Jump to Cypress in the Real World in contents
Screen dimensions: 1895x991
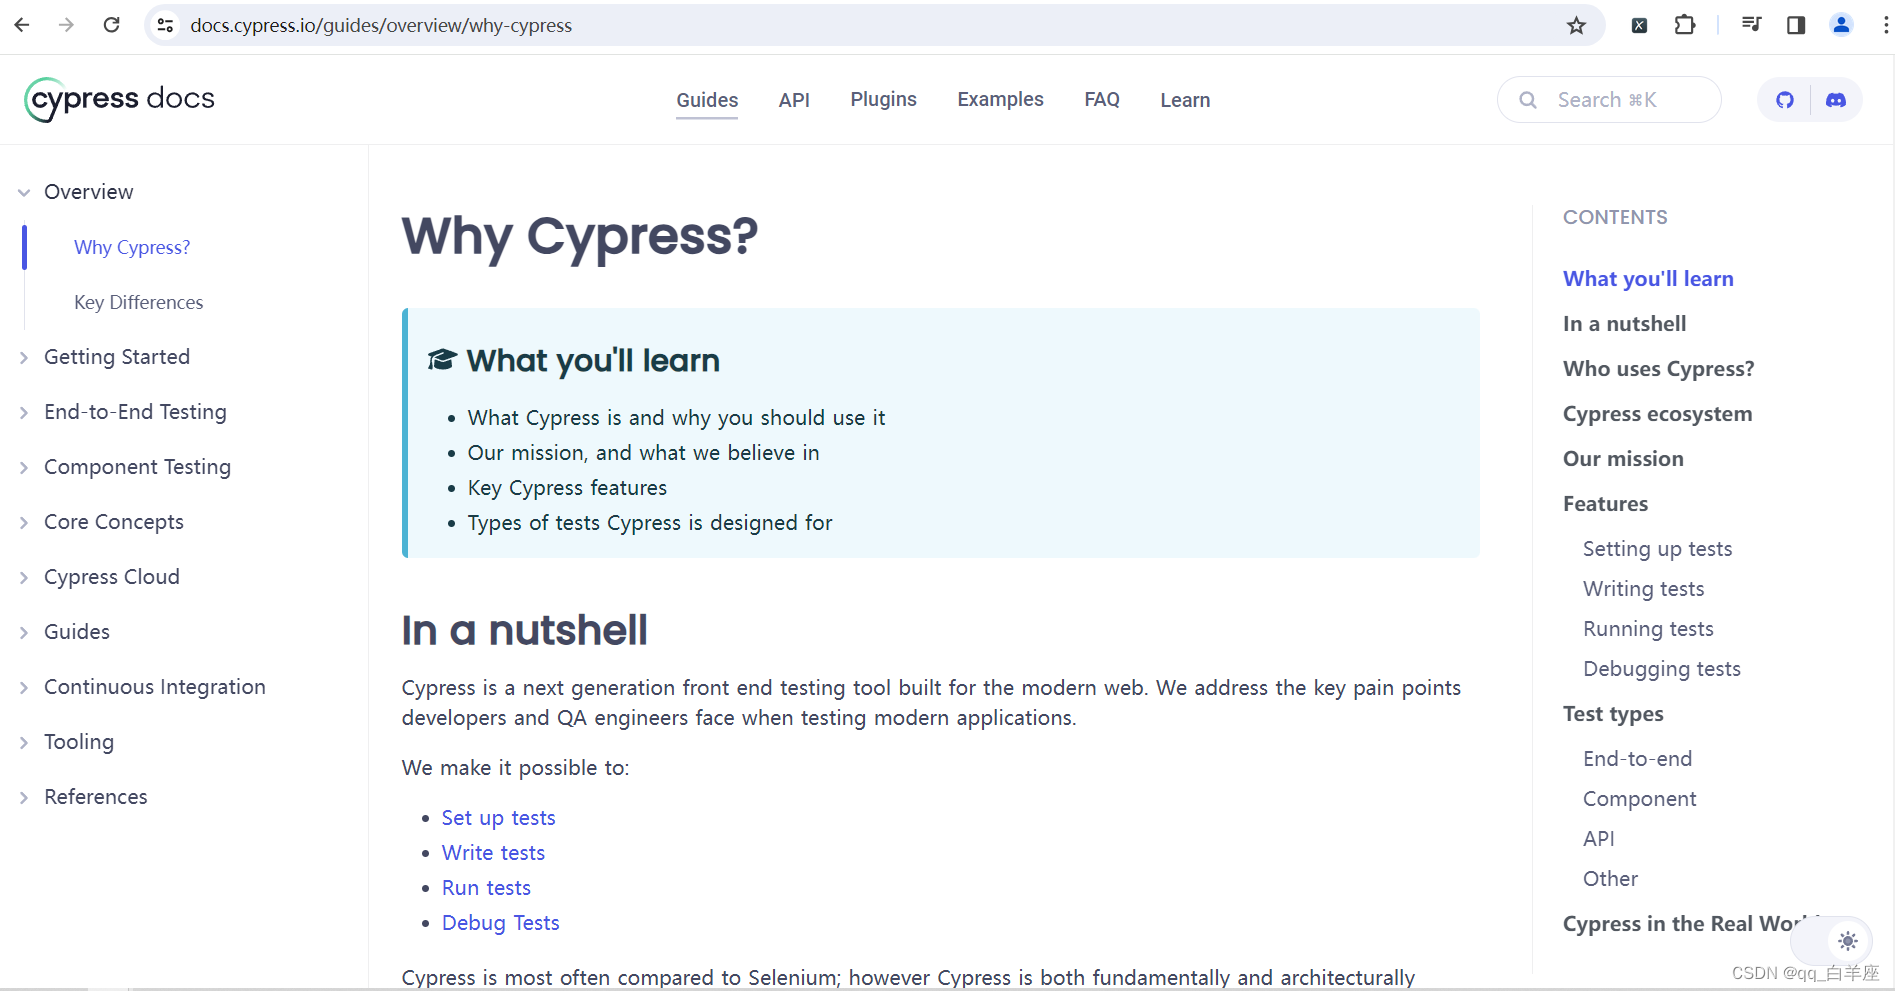(1690, 924)
